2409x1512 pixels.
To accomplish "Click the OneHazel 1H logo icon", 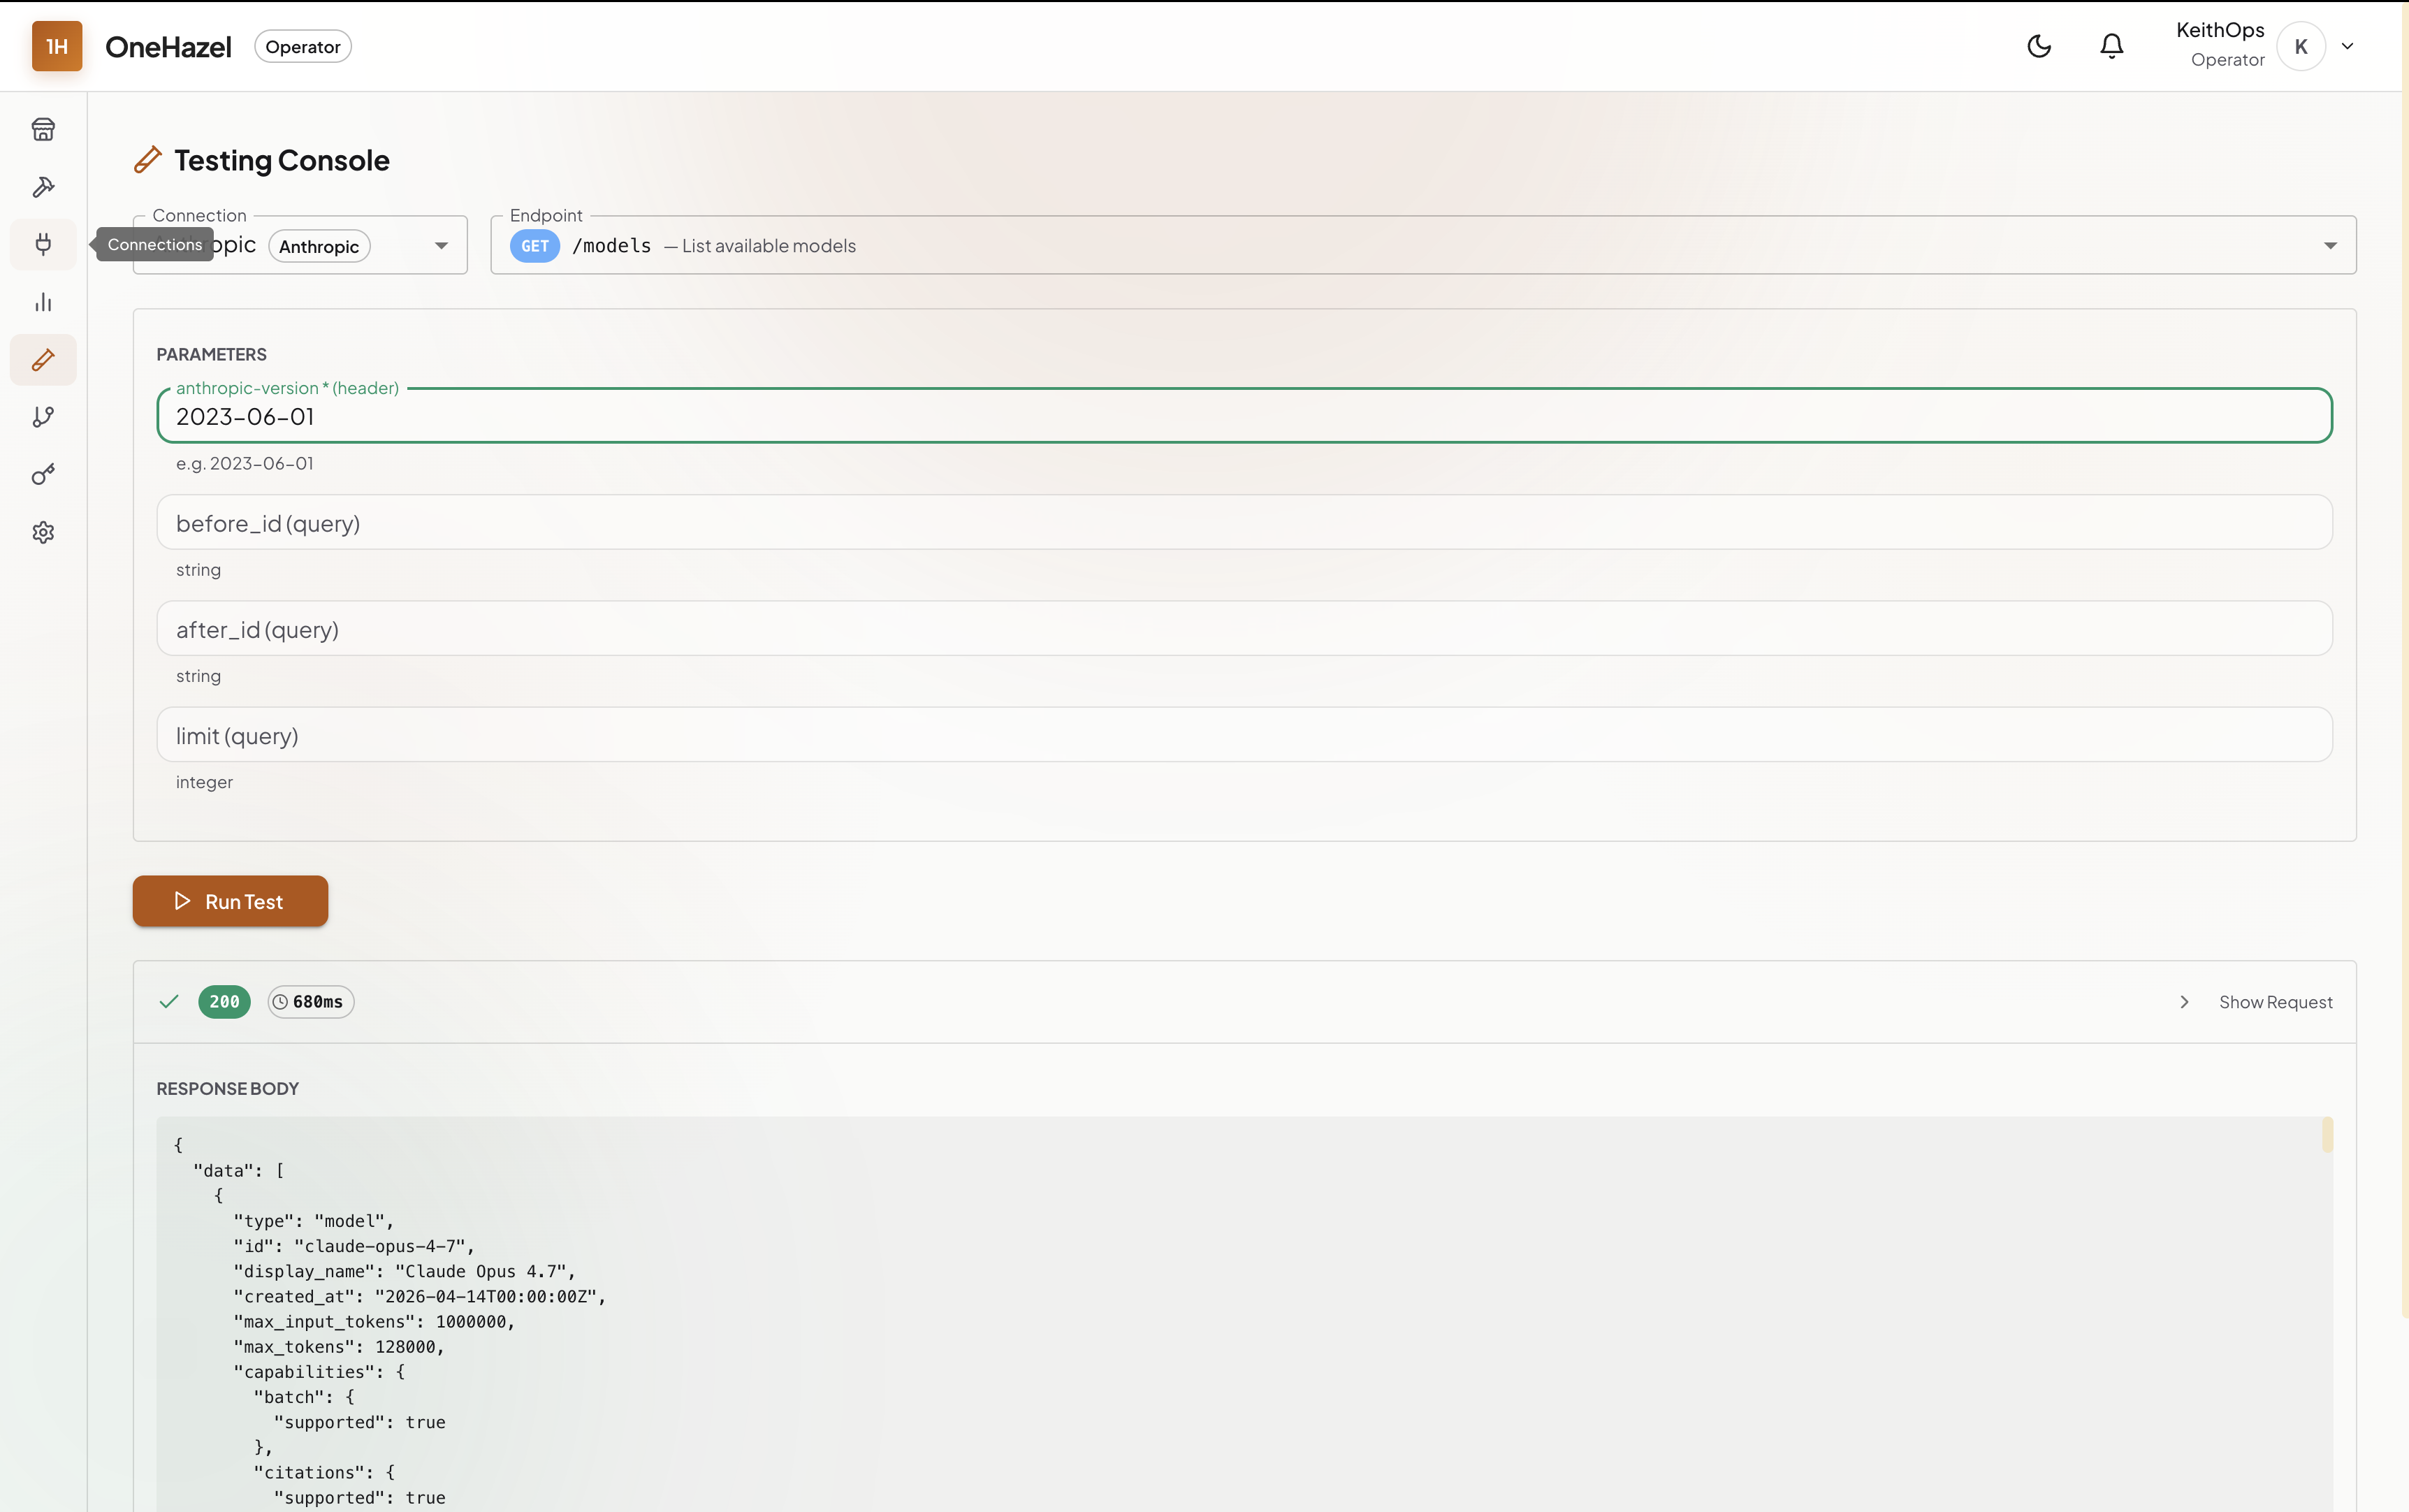I will tap(57, 46).
